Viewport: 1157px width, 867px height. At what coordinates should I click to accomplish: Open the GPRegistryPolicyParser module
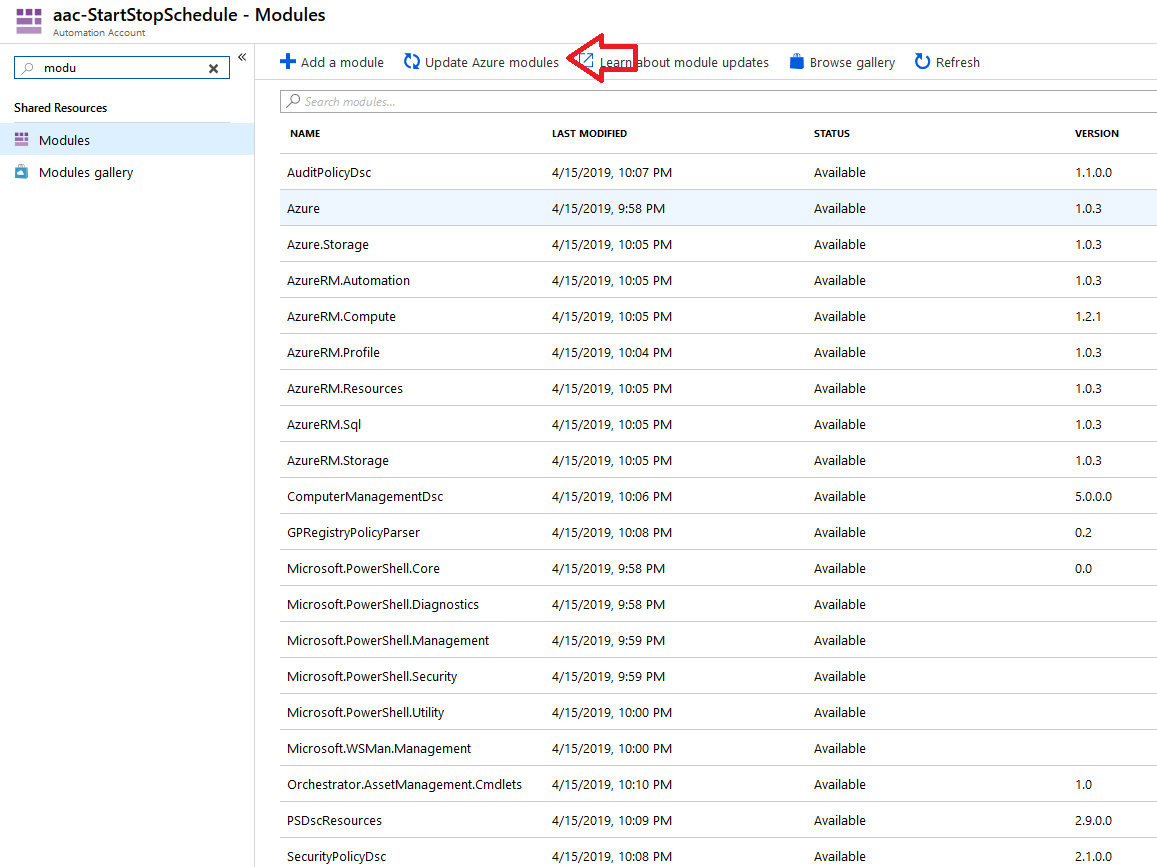(353, 533)
